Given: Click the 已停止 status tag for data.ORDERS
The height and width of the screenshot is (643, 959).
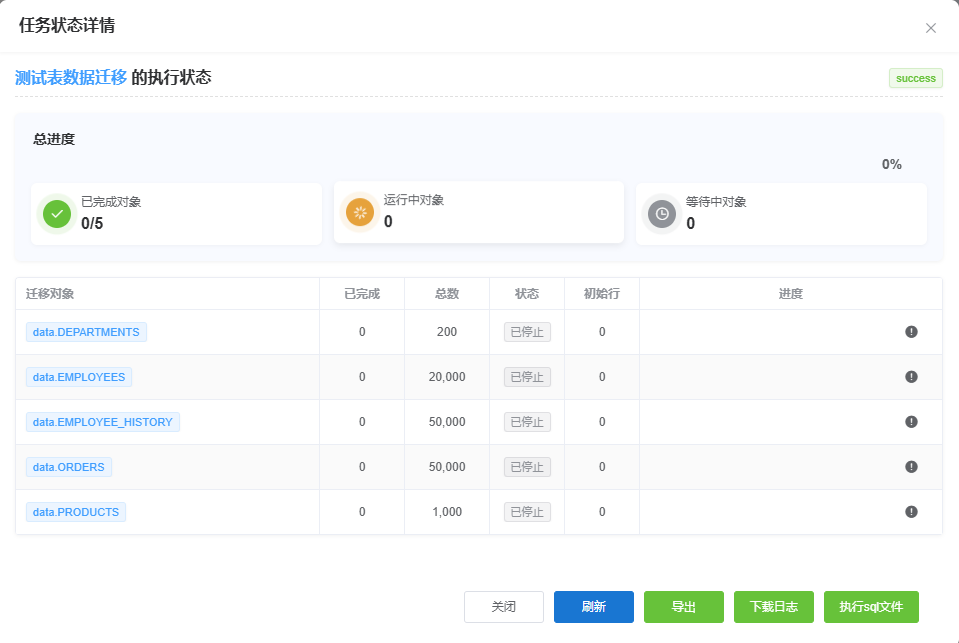Looking at the screenshot, I should coord(527,467).
